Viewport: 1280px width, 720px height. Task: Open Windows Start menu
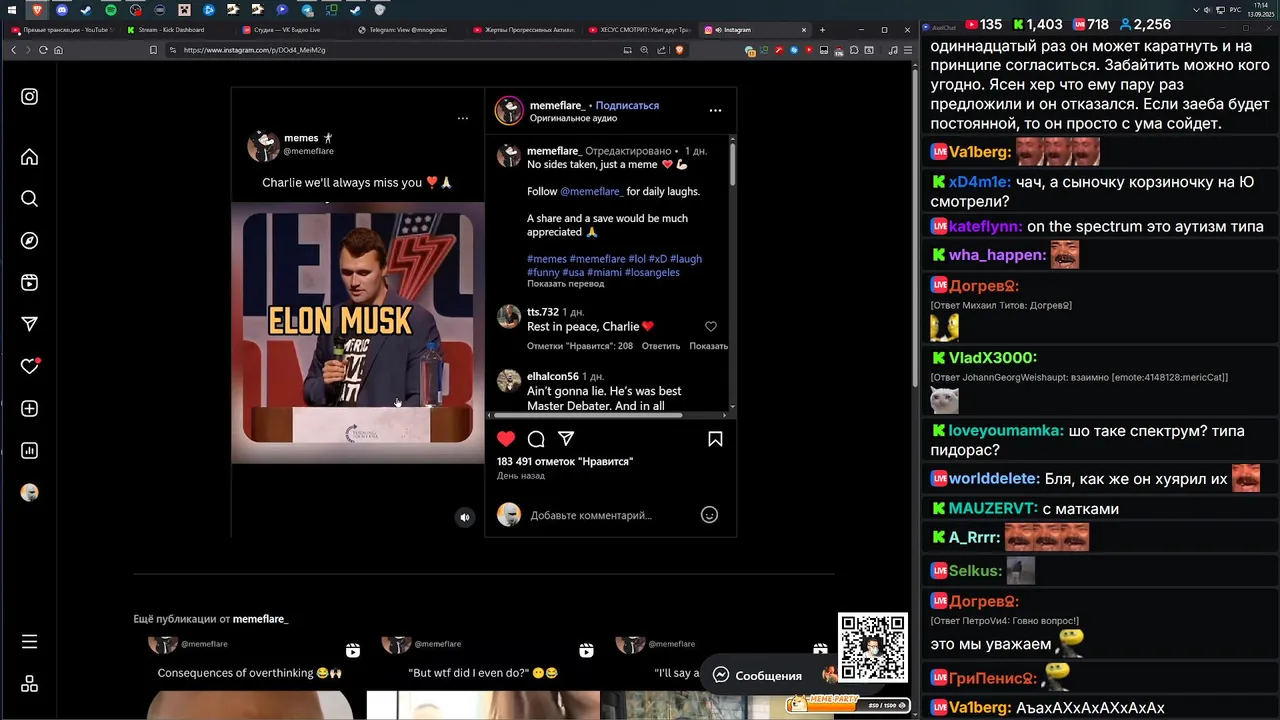click(x=14, y=10)
